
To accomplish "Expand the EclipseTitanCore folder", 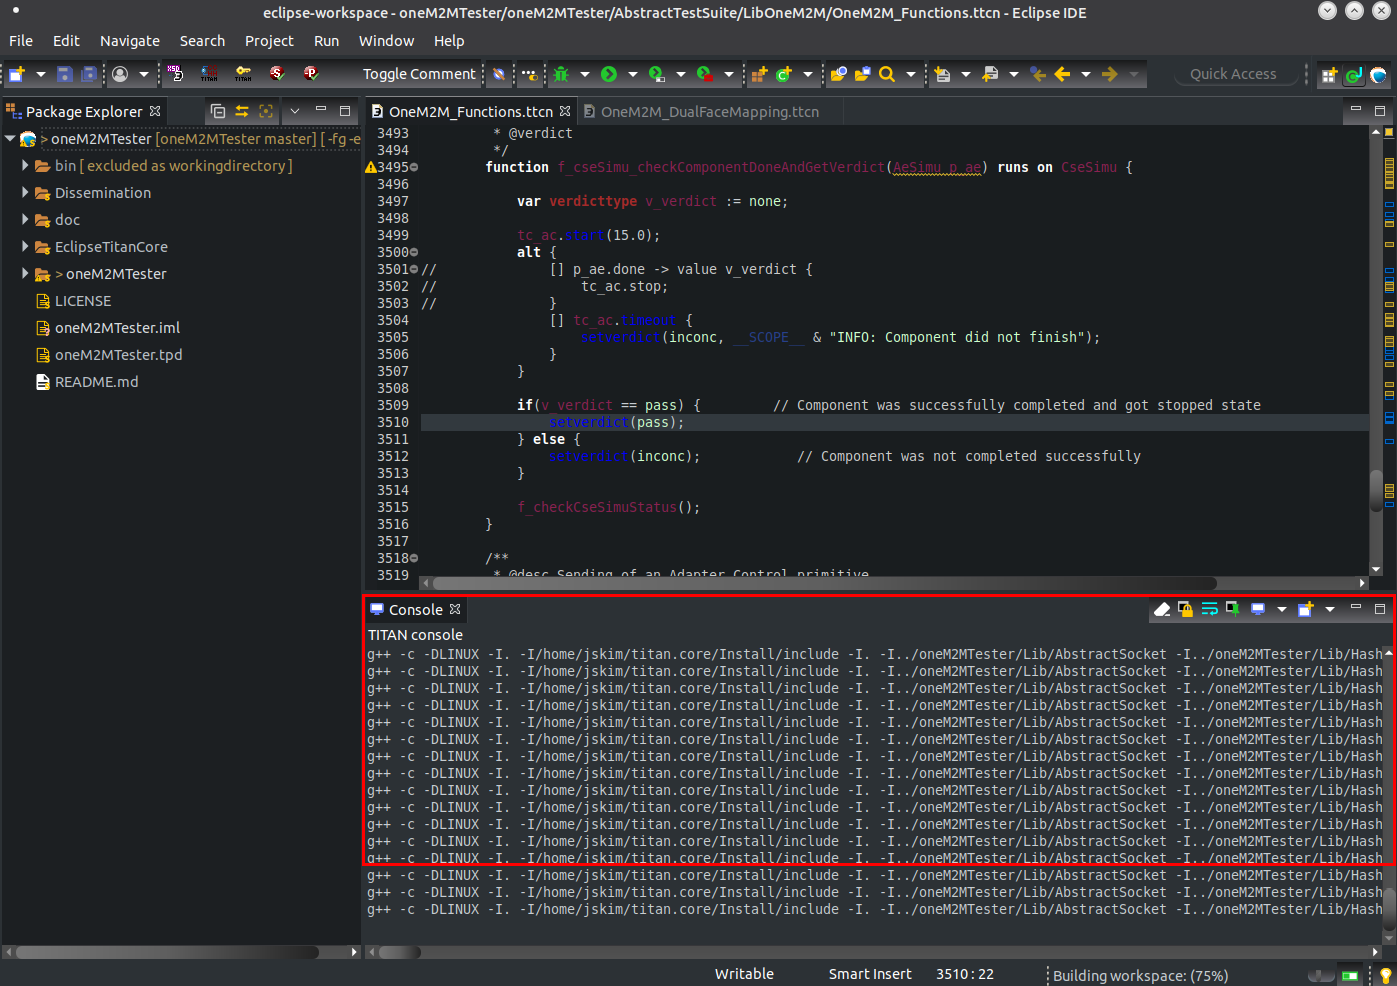I will pyautogui.click(x=25, y=247).
